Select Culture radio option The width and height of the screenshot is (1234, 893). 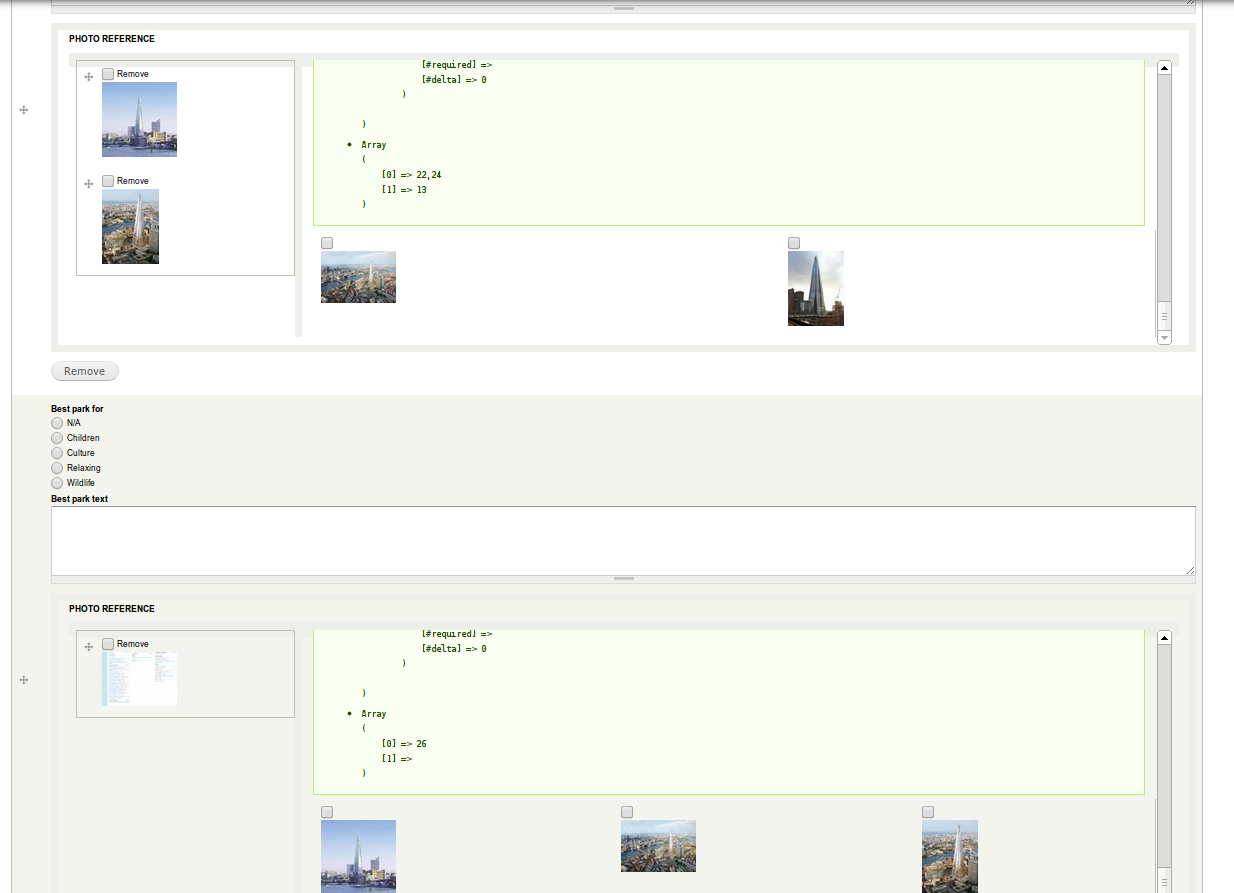point(57,453)
